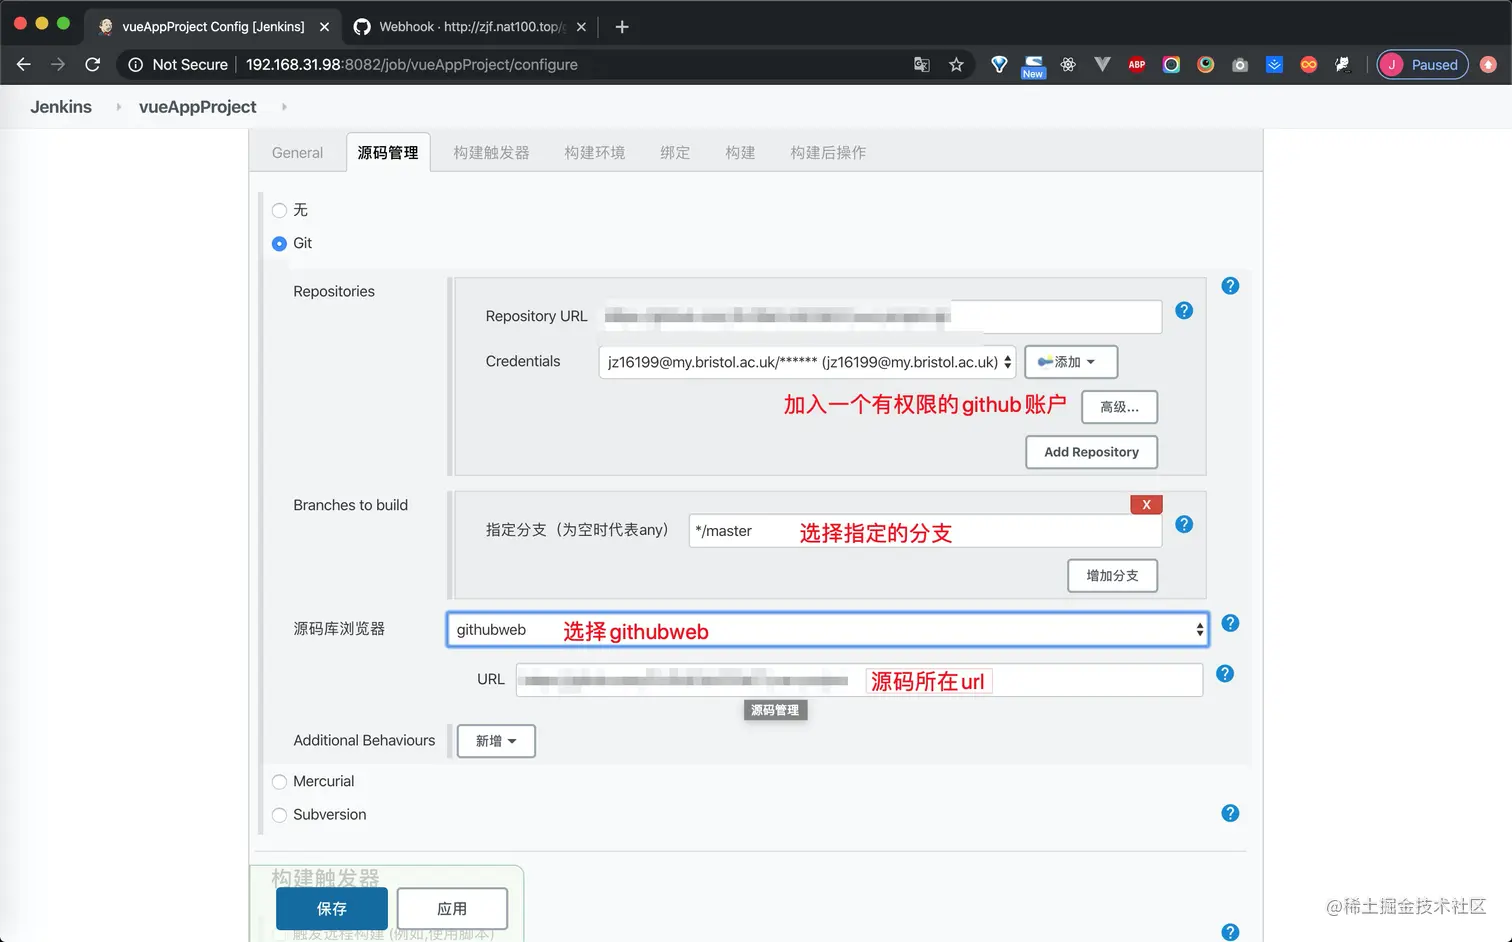
Task: Choose Mercurial as source control
Action: [x=279, y=782]
